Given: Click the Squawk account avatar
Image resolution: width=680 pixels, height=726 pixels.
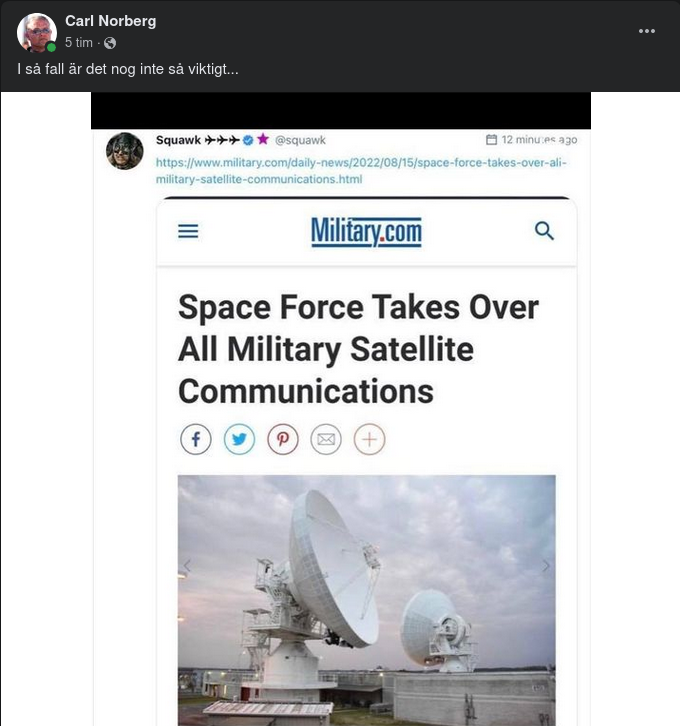Looking at the screenshot, I should (125, 150).
